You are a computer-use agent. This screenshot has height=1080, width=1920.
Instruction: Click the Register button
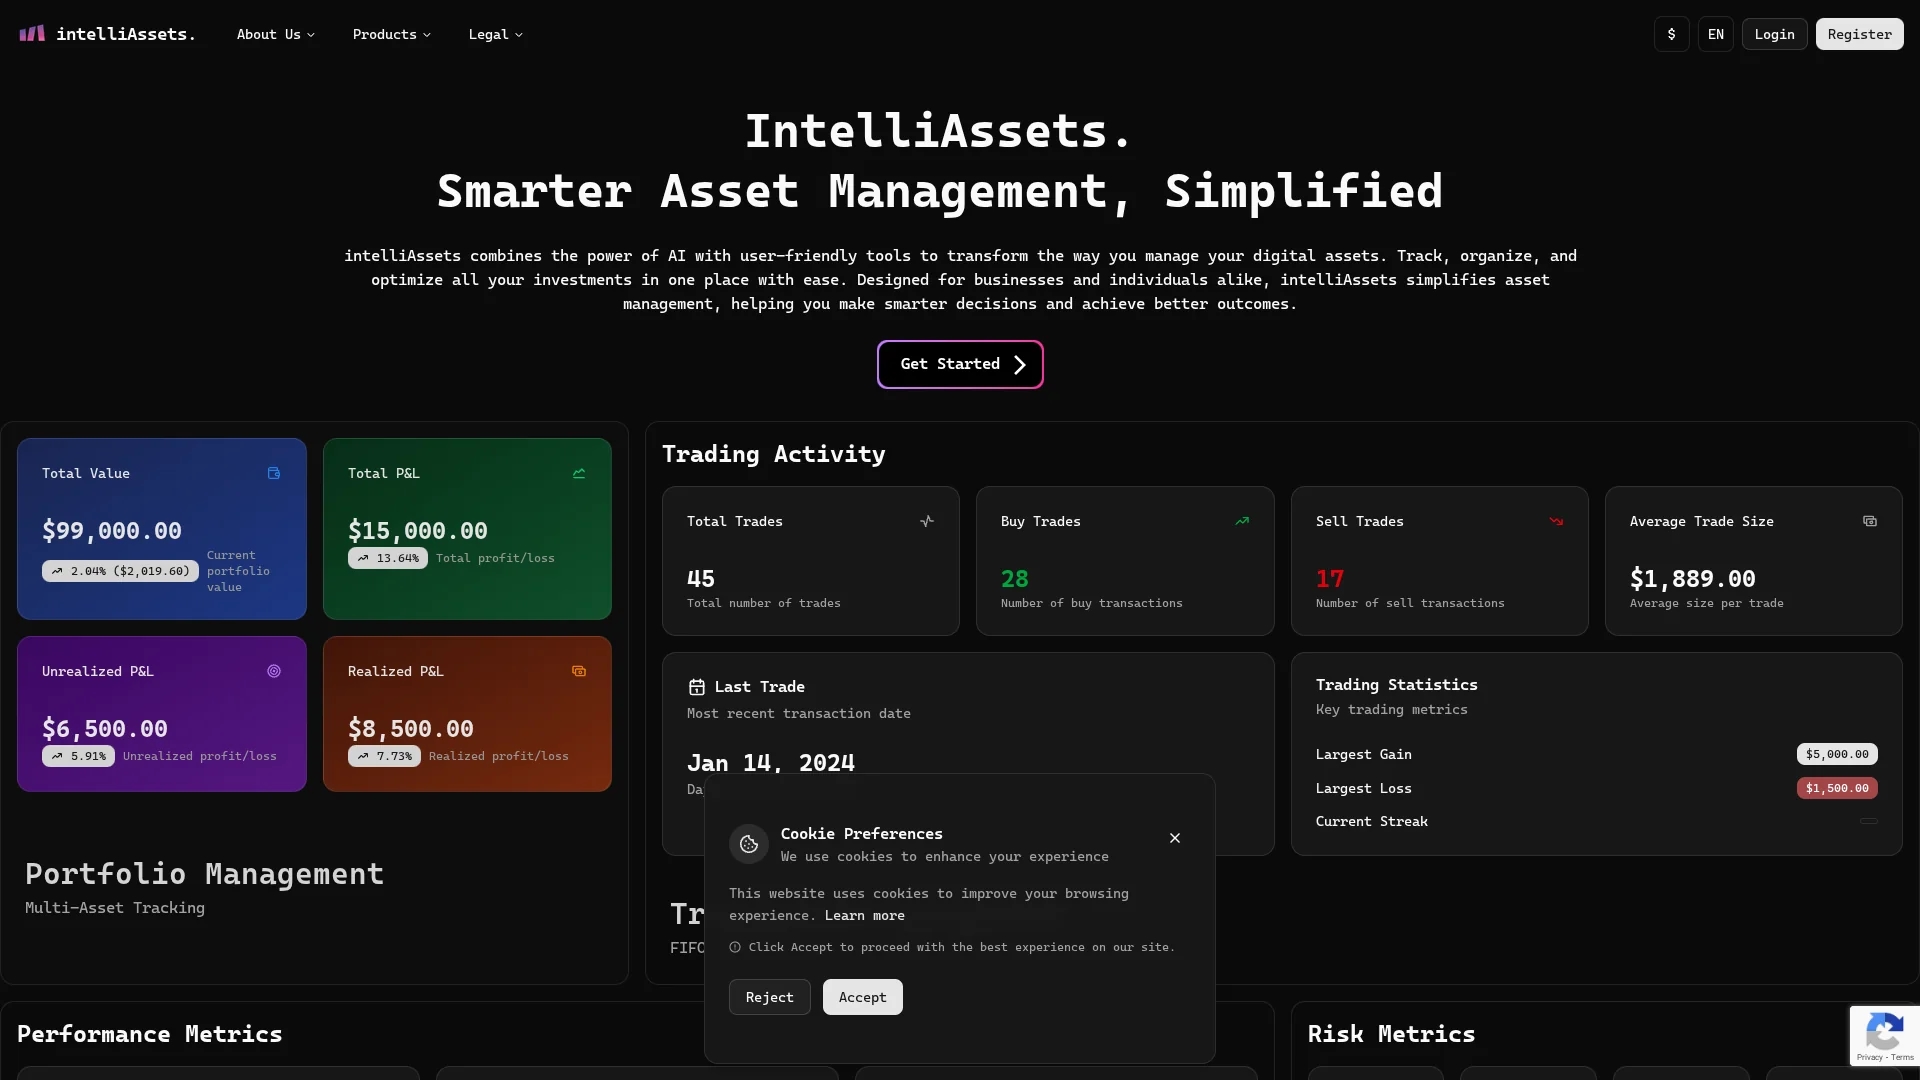[x=1859, y=34]
